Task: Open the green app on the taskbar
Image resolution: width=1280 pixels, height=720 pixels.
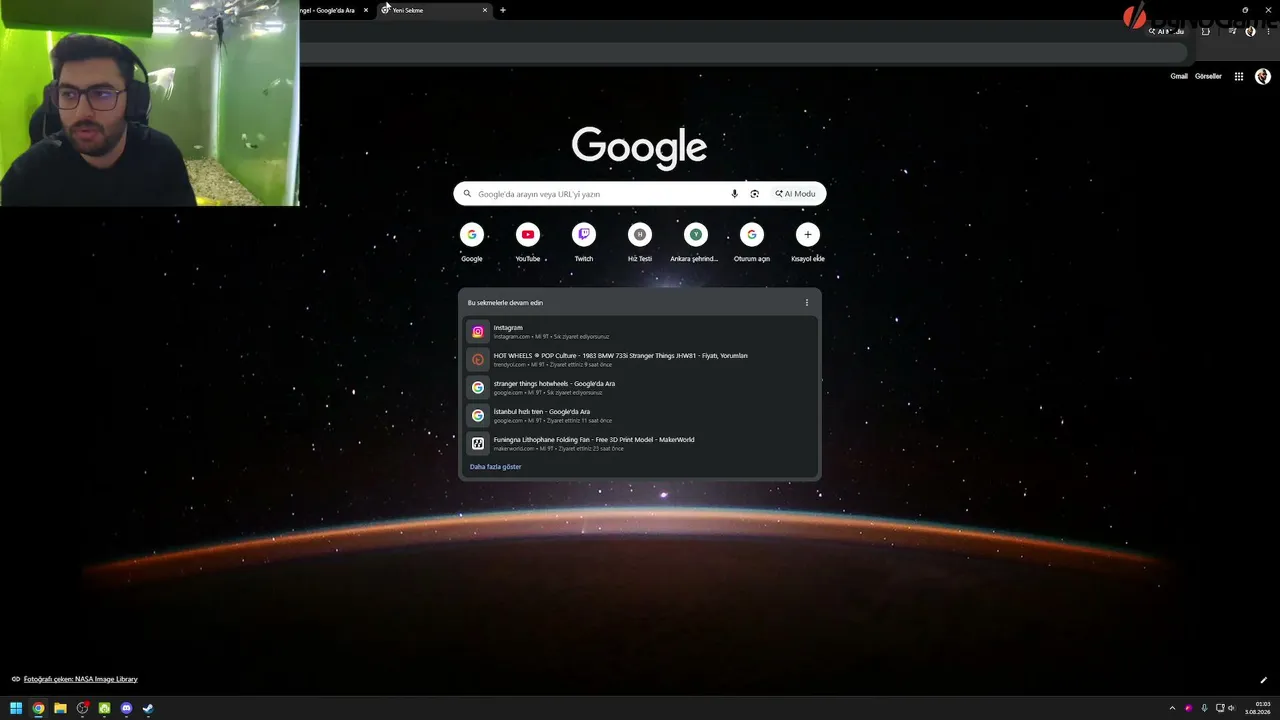Action: pyautogui.click(x=104, y=708)
